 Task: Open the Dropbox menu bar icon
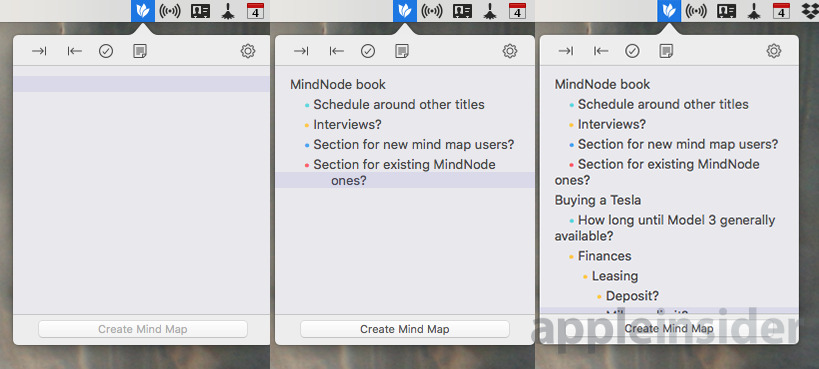[810, 11]
